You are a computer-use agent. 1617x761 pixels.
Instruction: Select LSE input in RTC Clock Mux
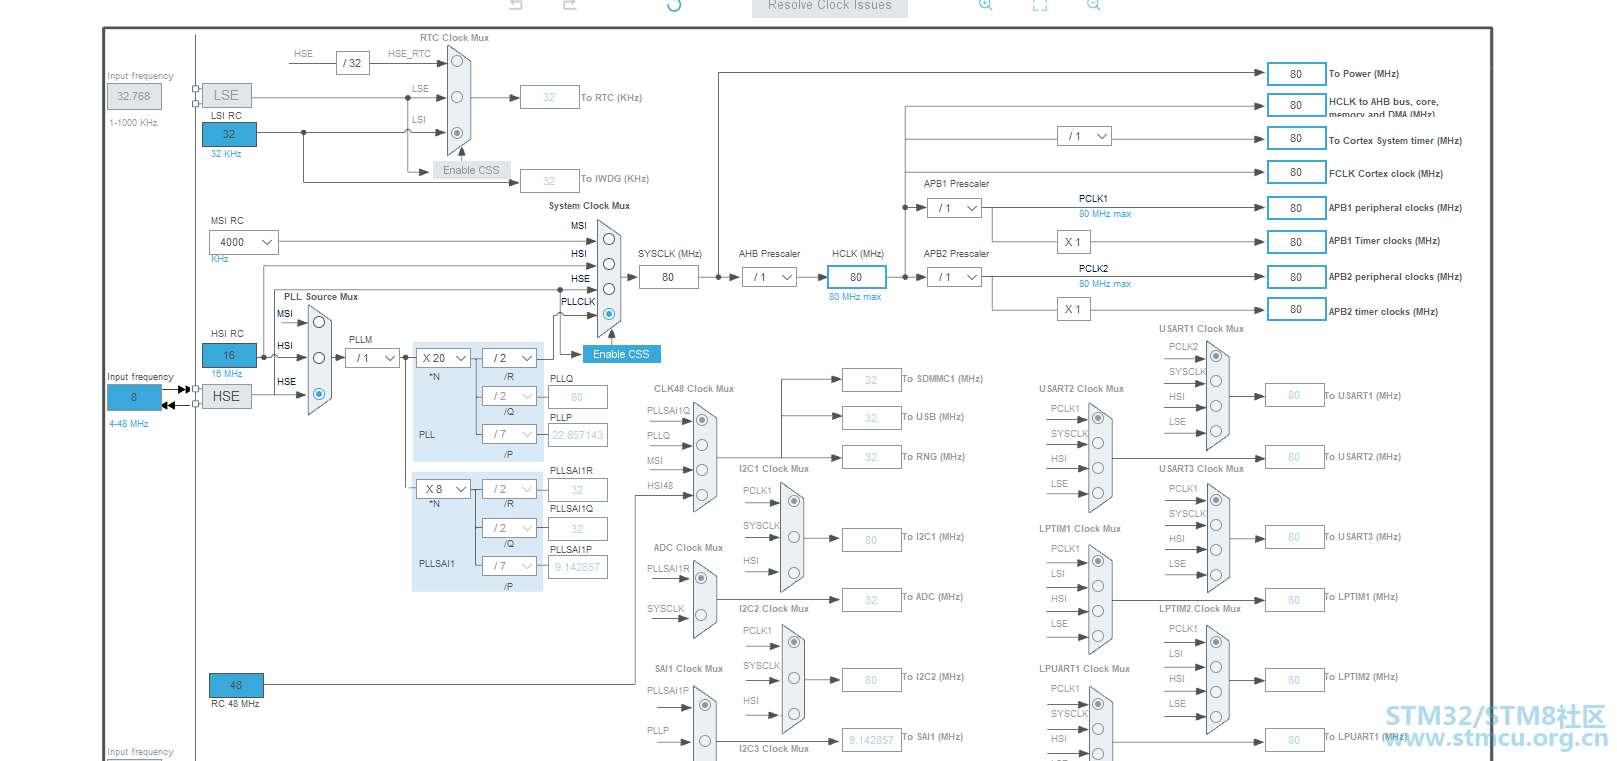pyautogui.click(x=457, y=97)
